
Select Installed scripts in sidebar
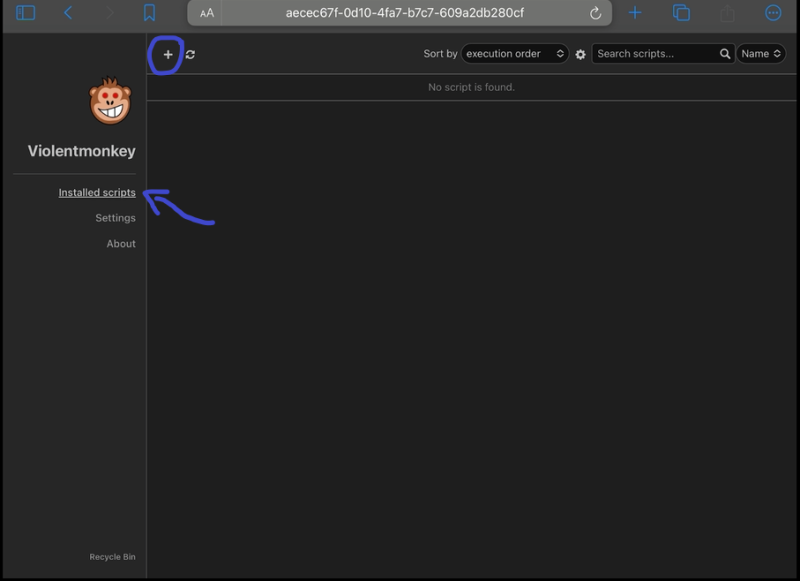[97, 193]
